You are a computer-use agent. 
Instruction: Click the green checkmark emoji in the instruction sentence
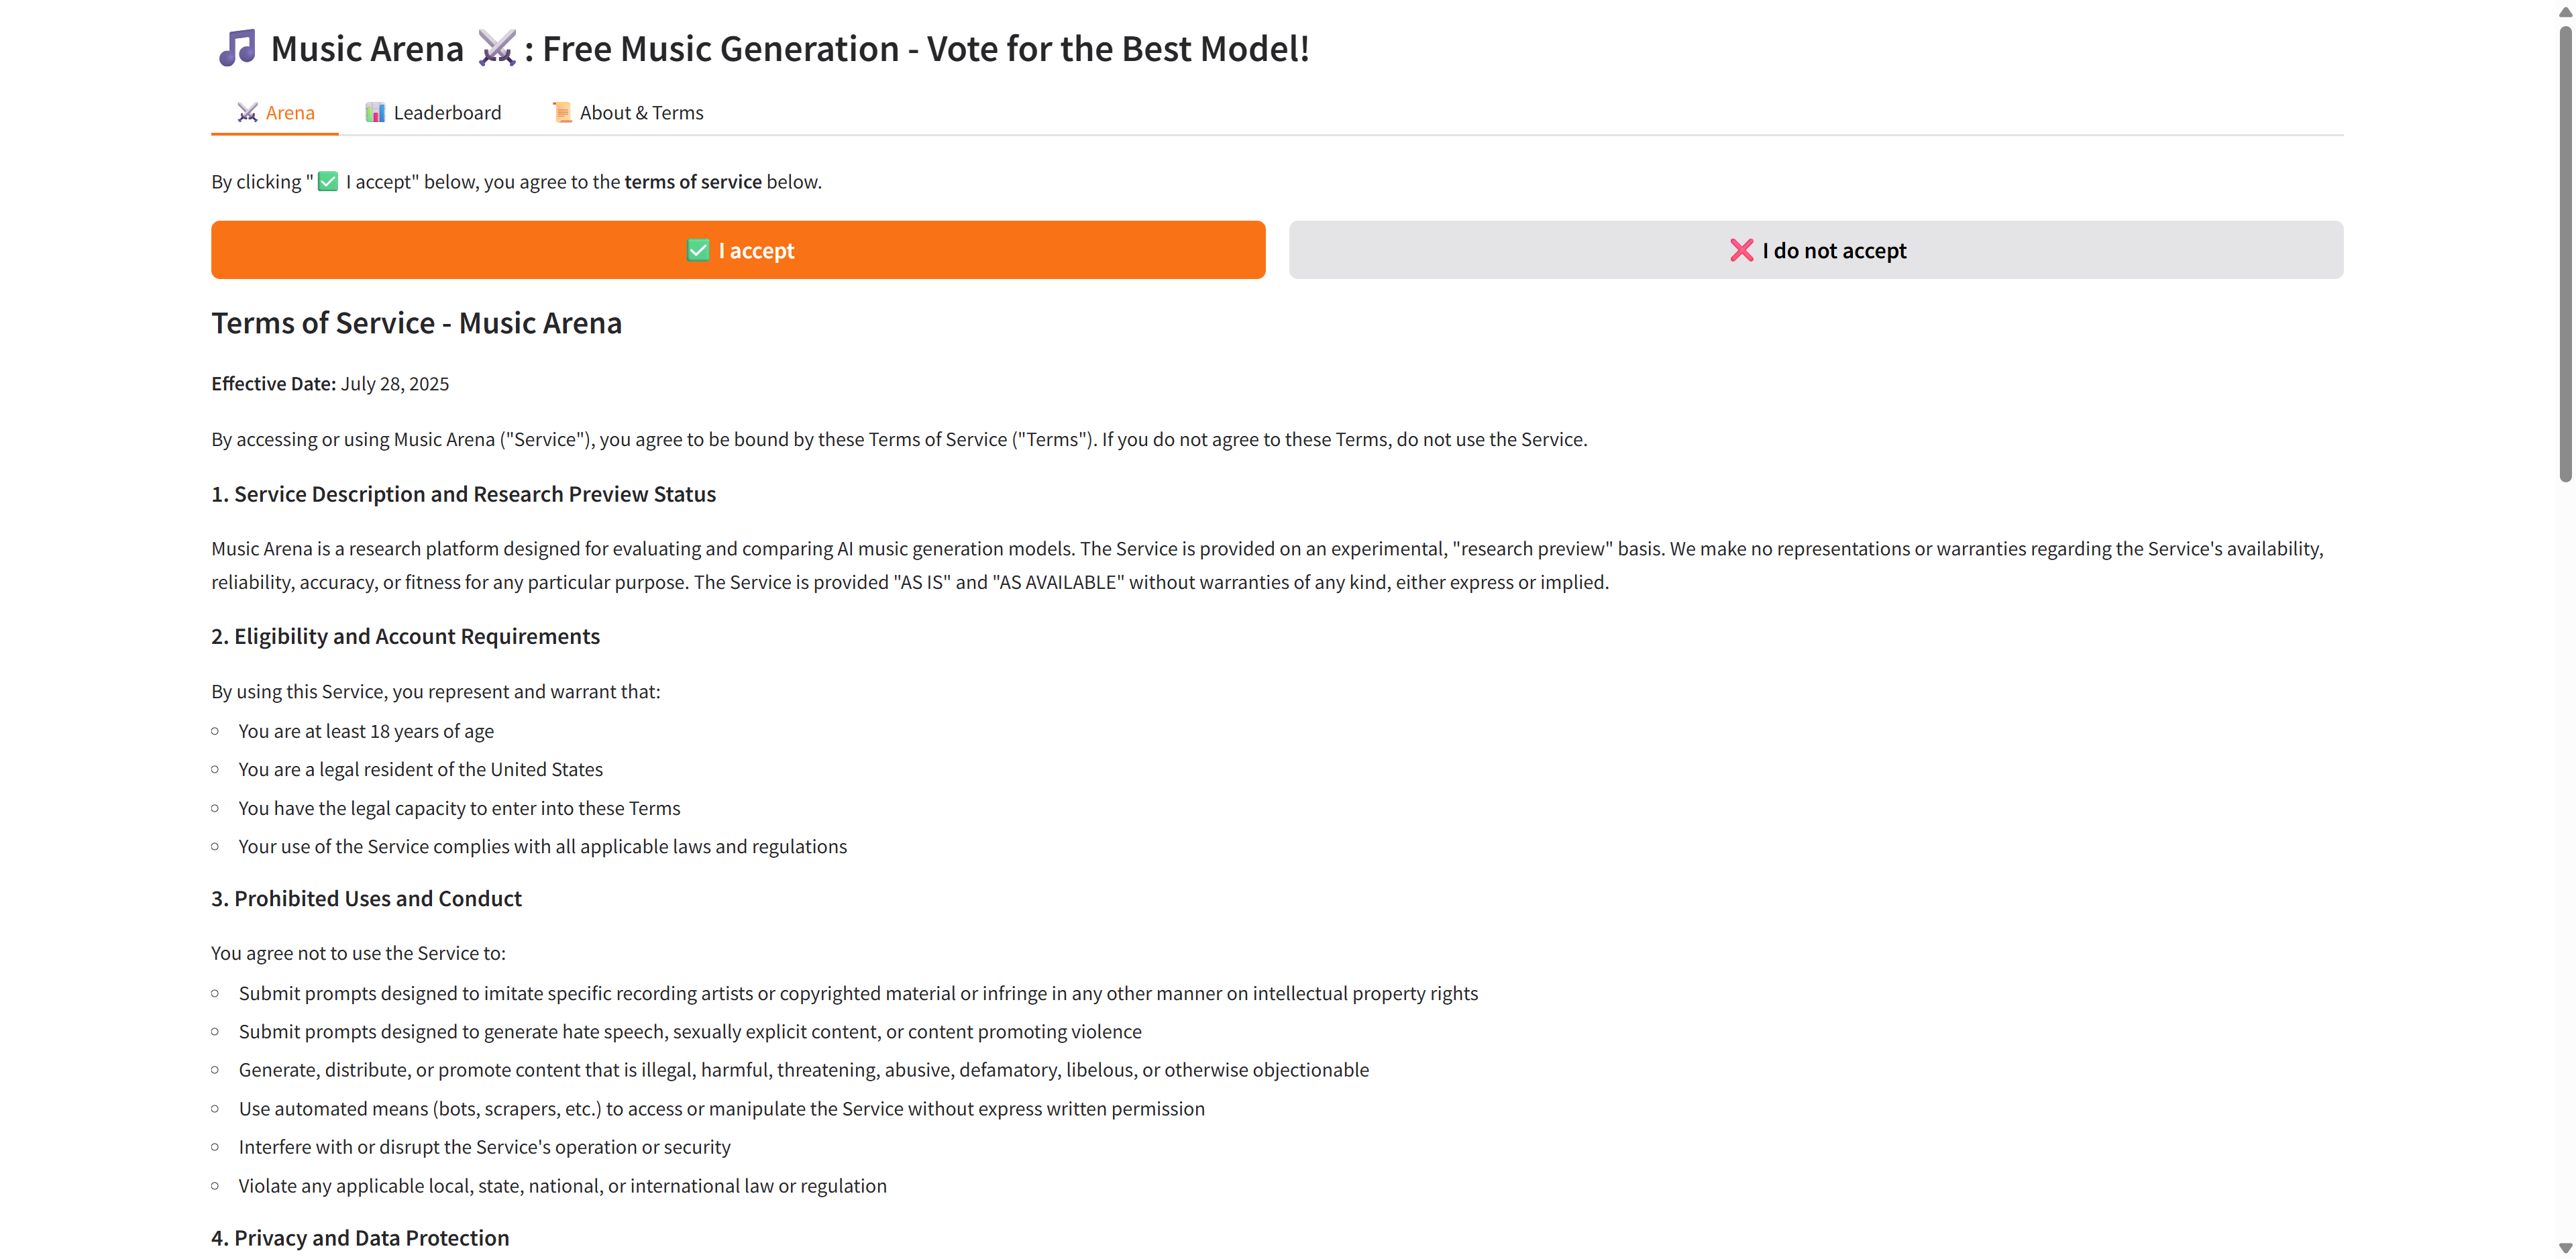click(328, 182)
